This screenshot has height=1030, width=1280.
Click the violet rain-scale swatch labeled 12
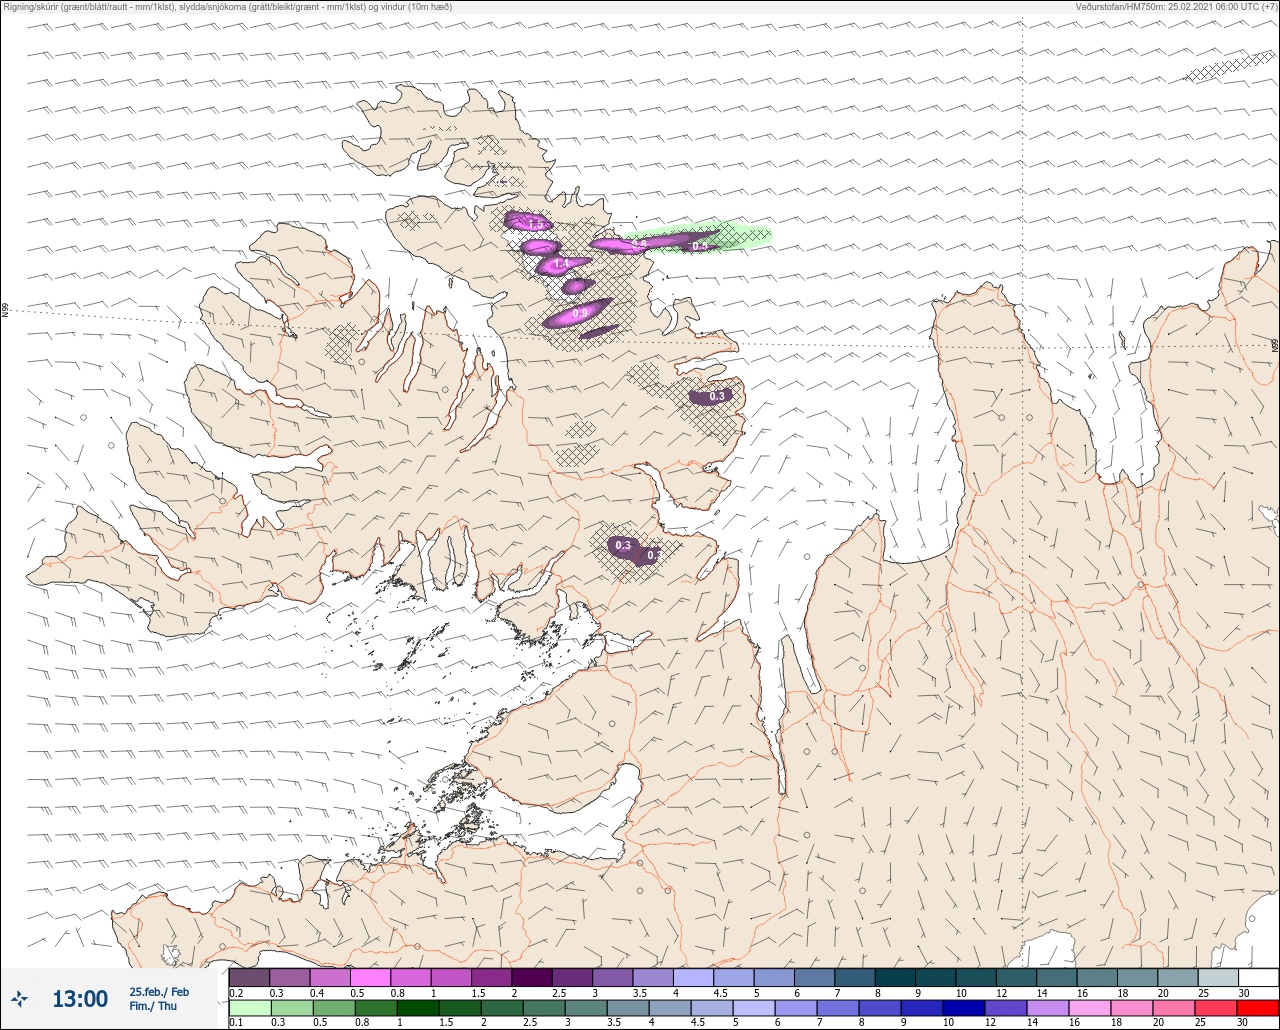pyautogui.click(x=1005, y=1007)
